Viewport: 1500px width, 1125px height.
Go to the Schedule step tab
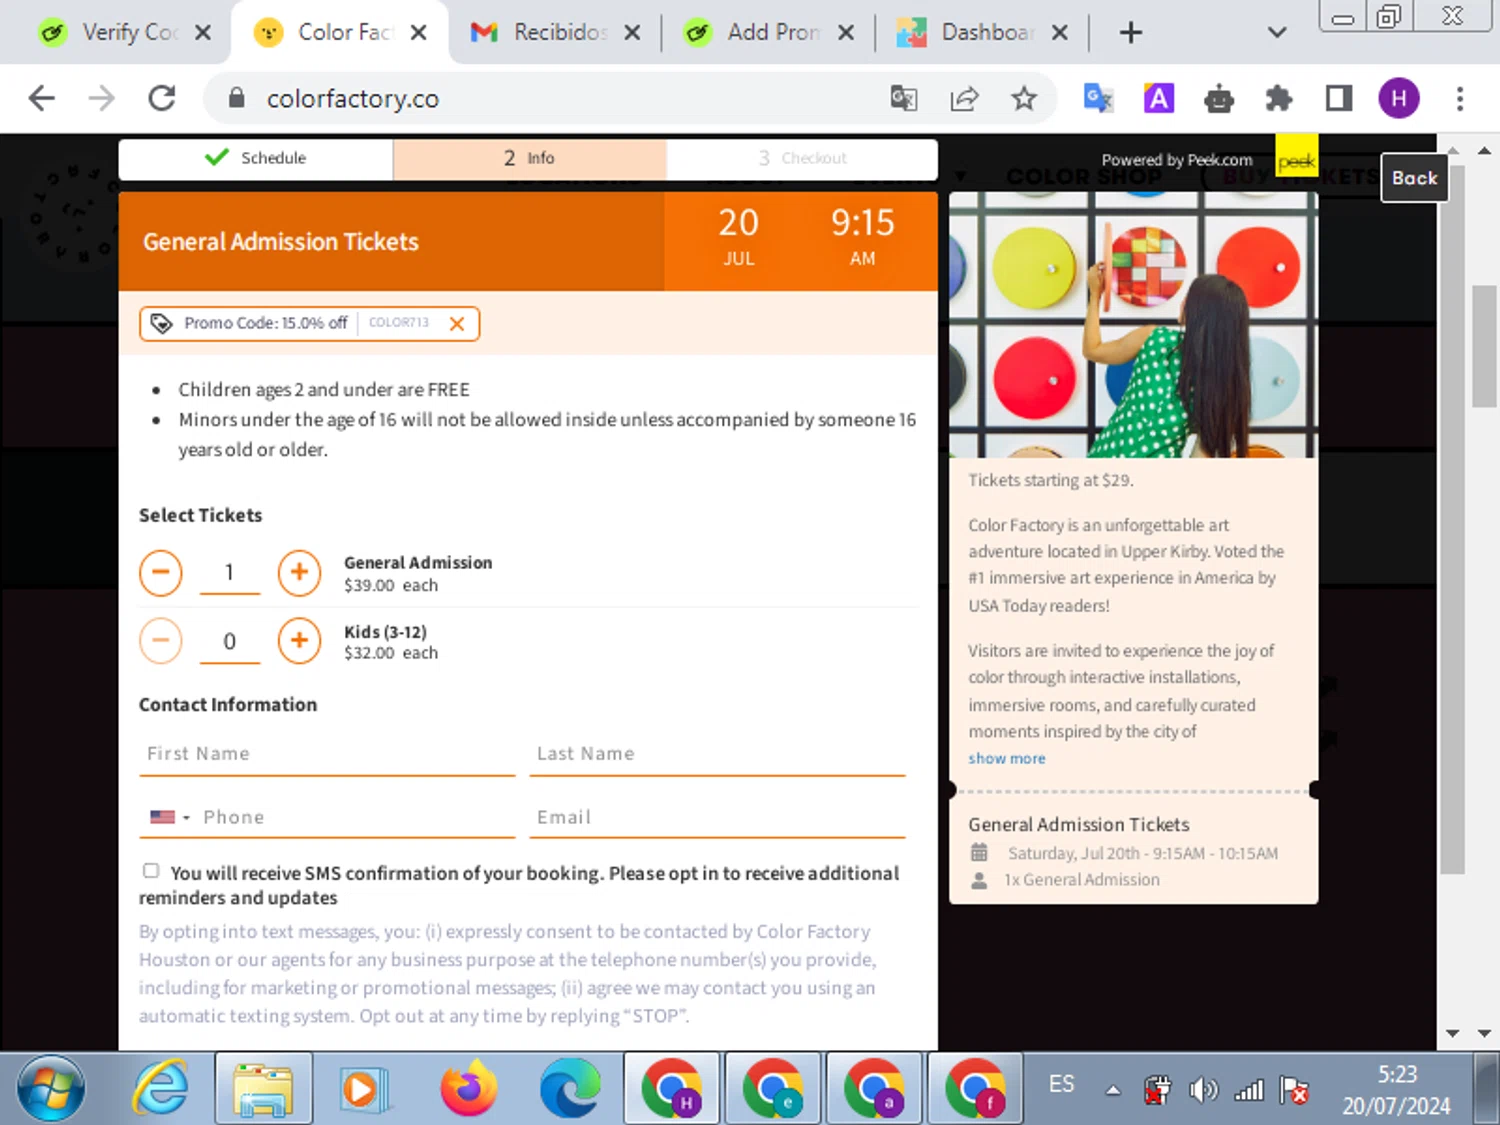click(256, 158)
